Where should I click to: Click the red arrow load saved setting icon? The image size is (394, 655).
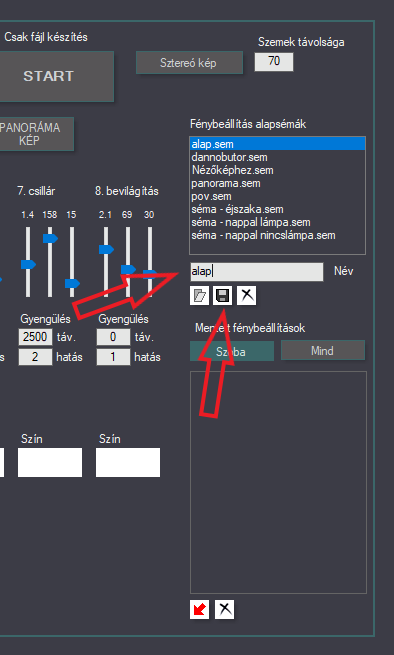coord(199,609)
